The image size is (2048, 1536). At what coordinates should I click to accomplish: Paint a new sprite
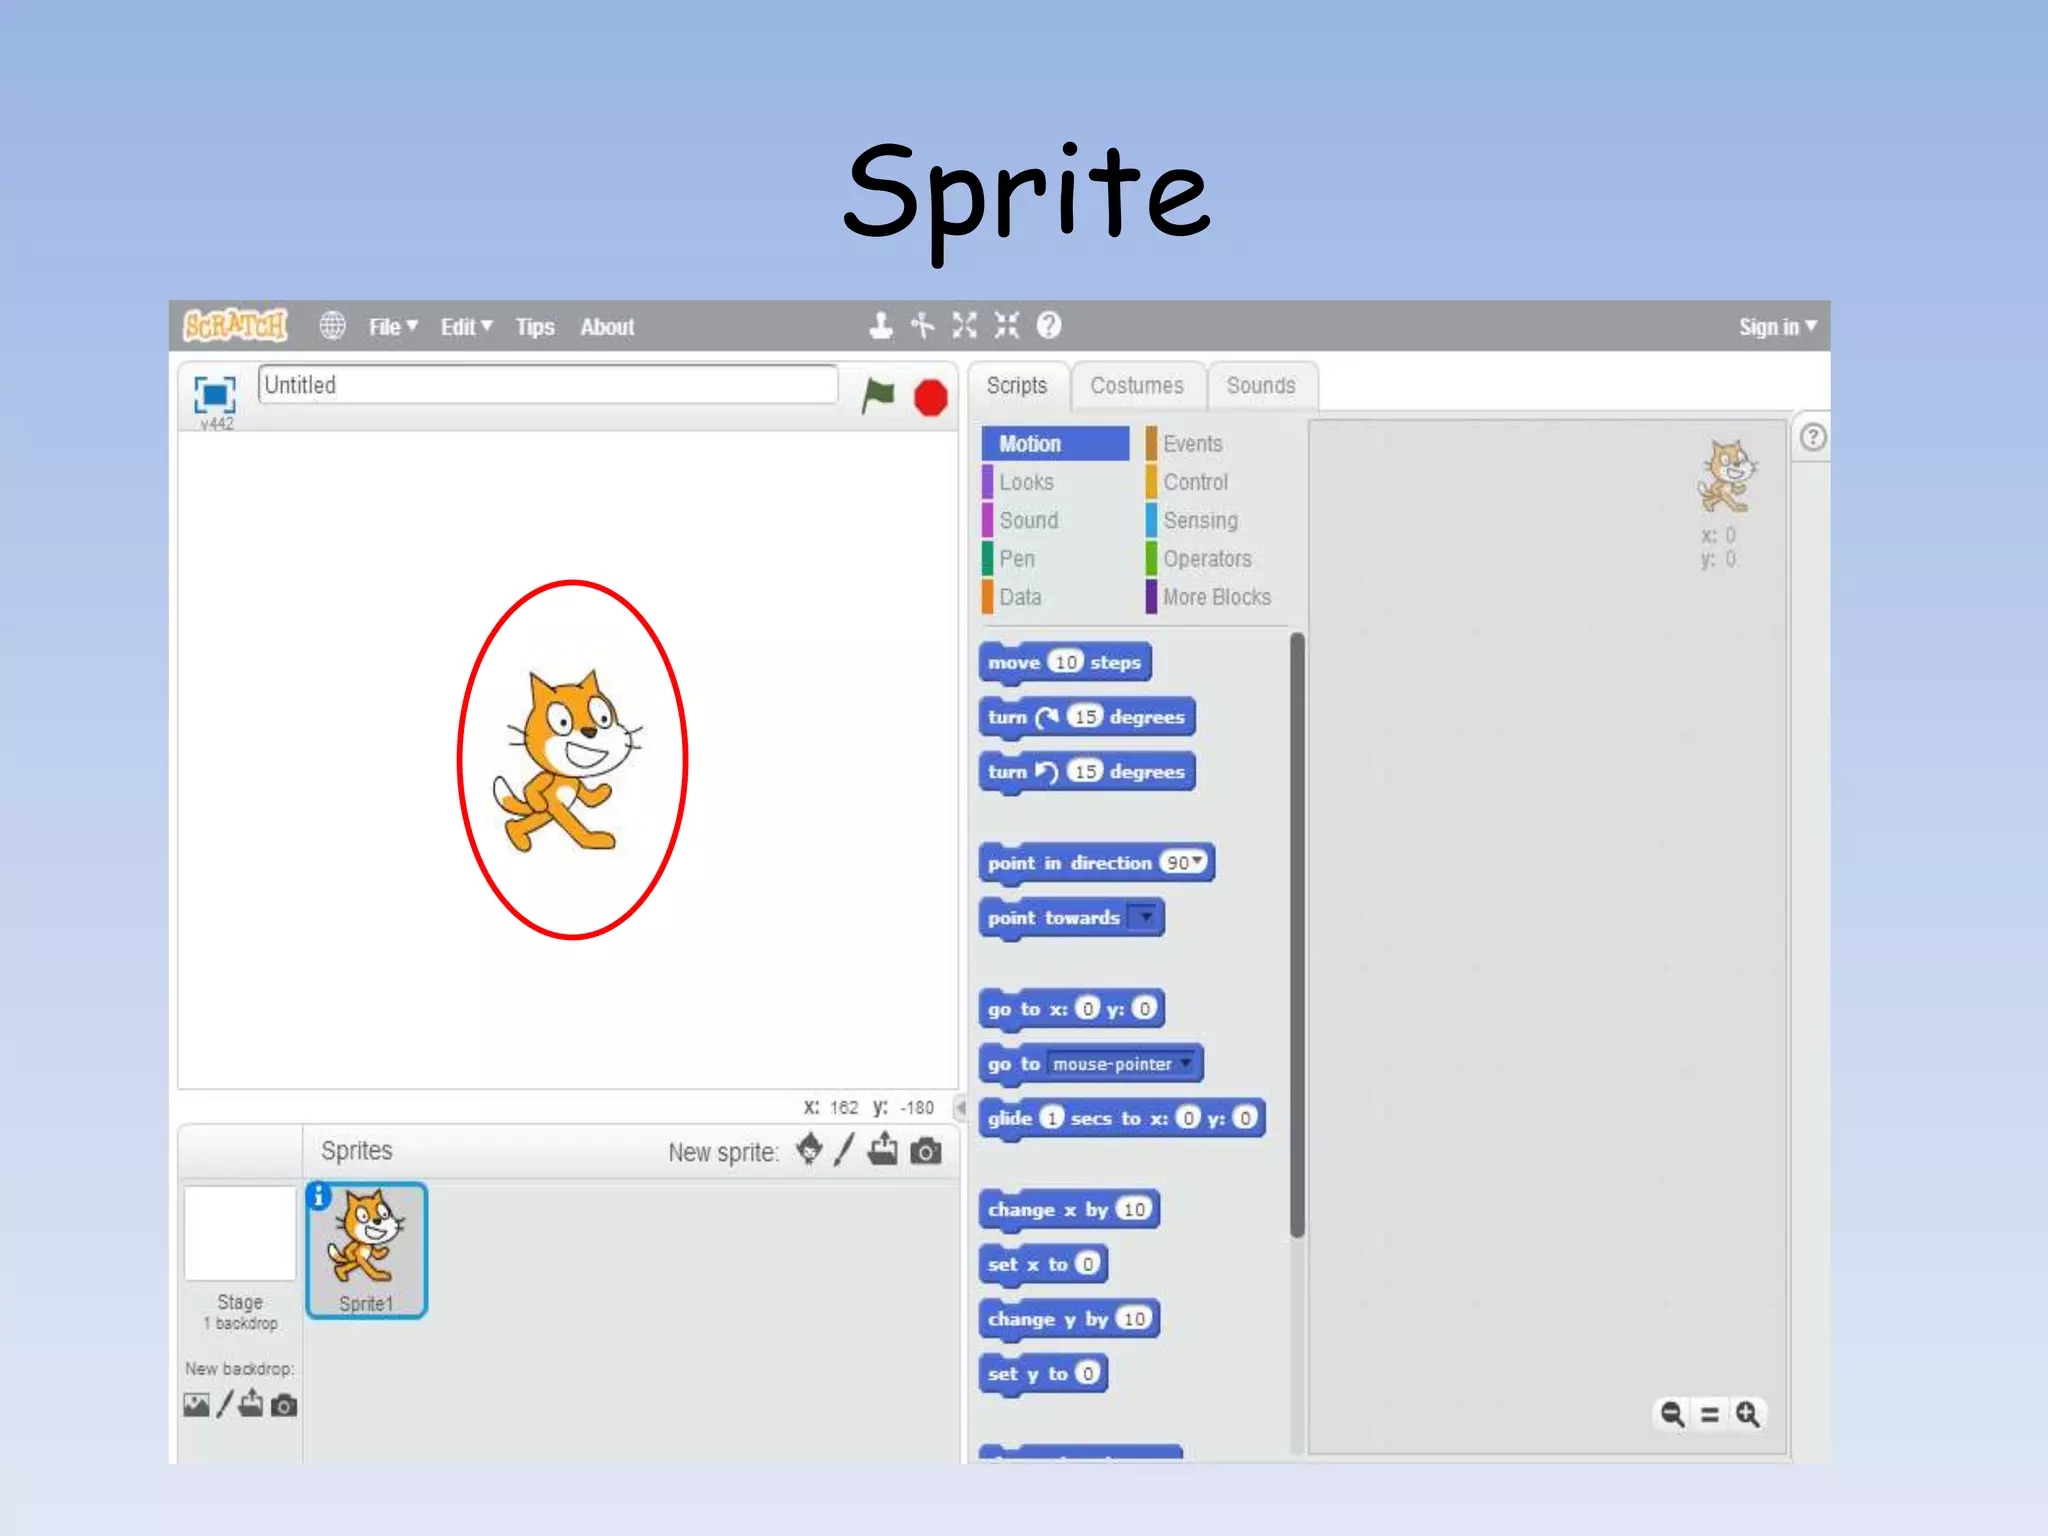[845, 1150]
